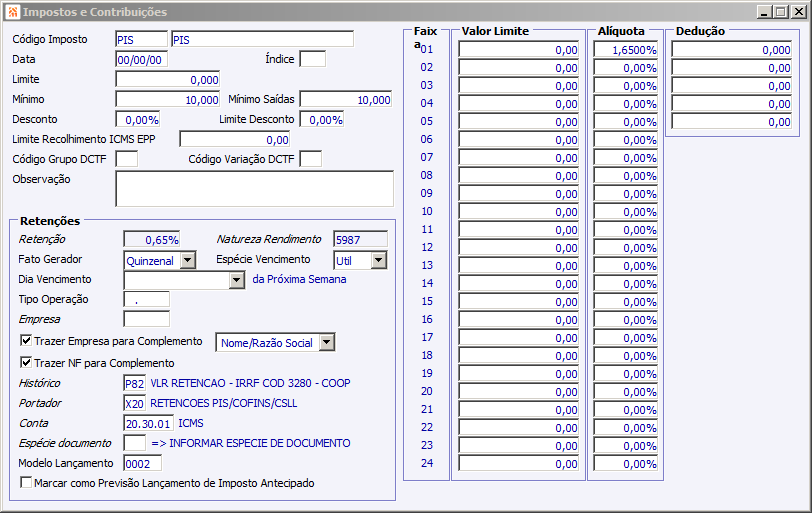Open the Fato Gerador Quinzenal dropdown

tap(188, 260)
